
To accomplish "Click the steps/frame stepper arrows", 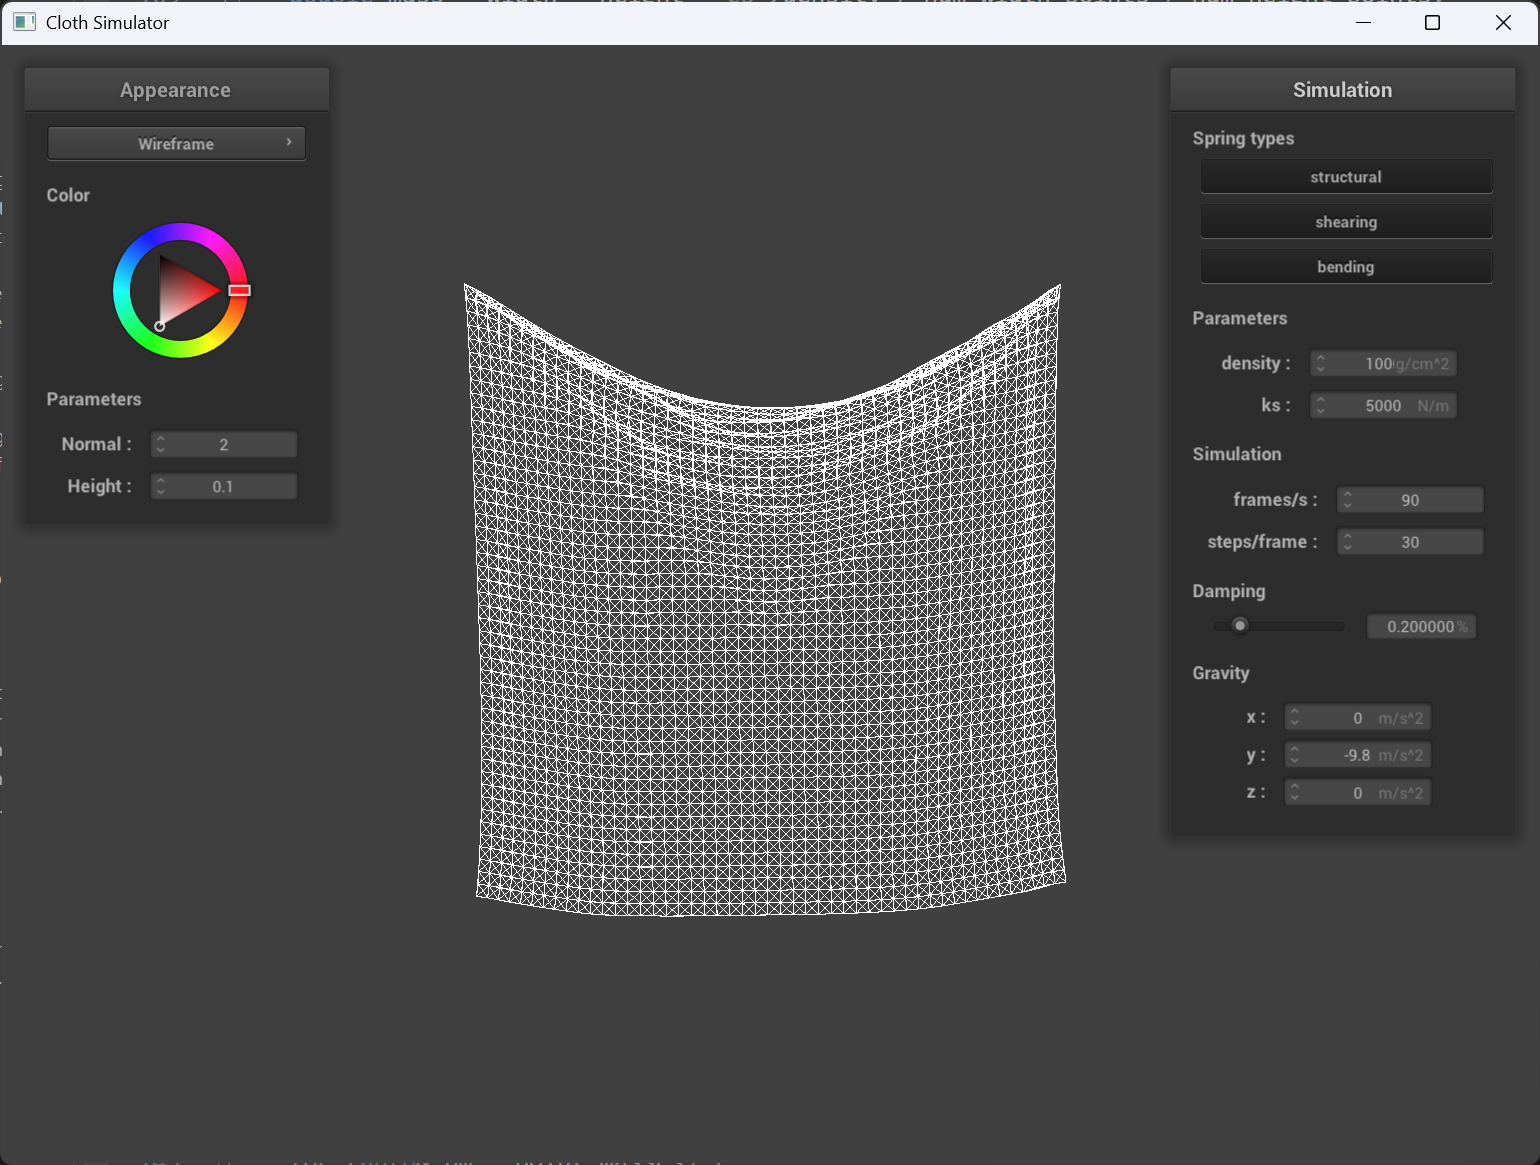I will pos(1348,542).
